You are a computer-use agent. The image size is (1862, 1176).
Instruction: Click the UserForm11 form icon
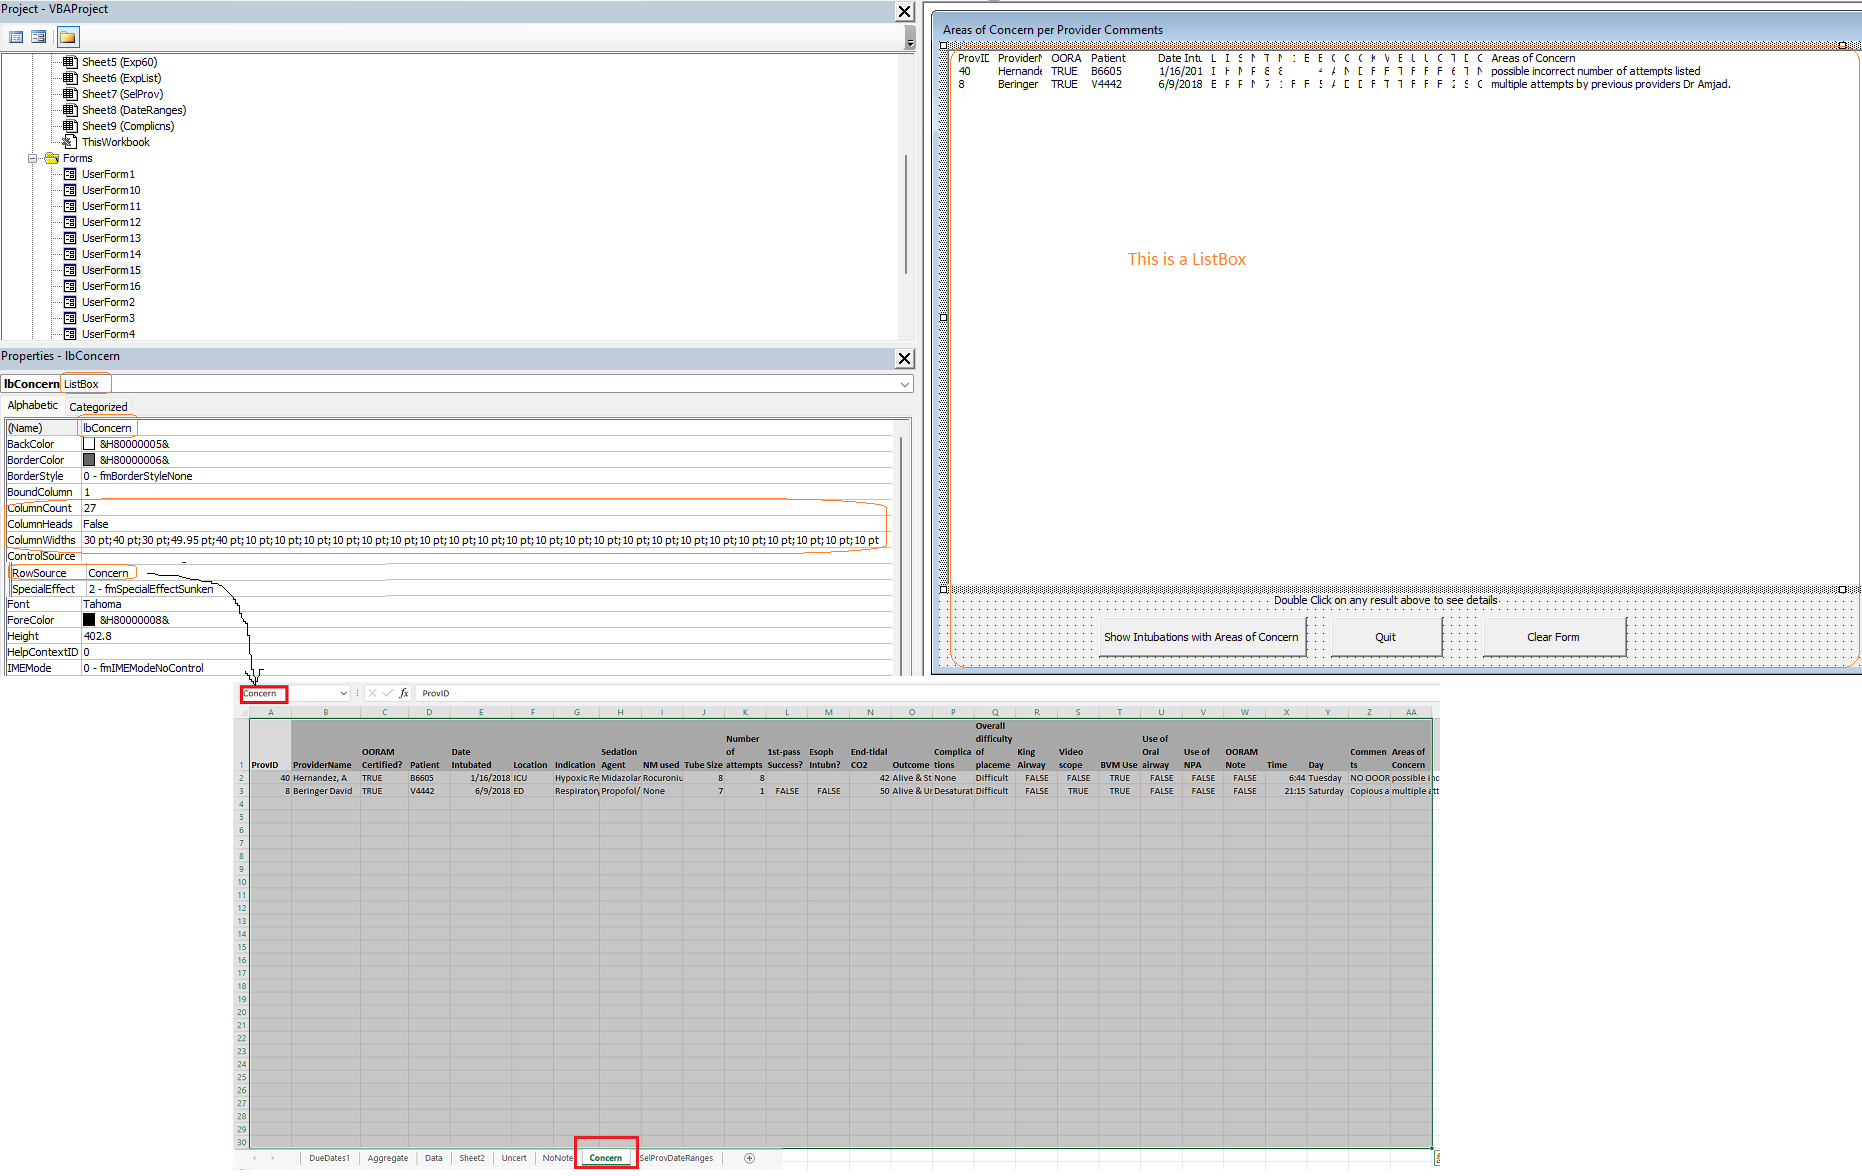point(70,206)
